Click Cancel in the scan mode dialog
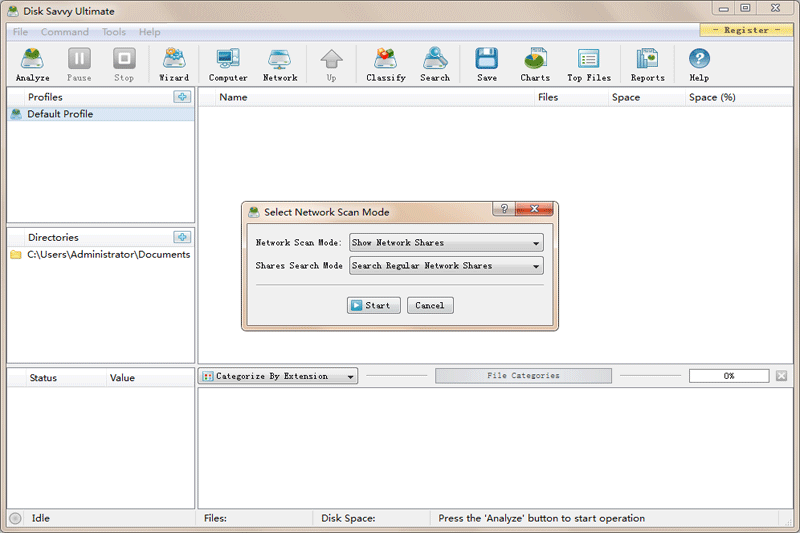 click(430, 305)
